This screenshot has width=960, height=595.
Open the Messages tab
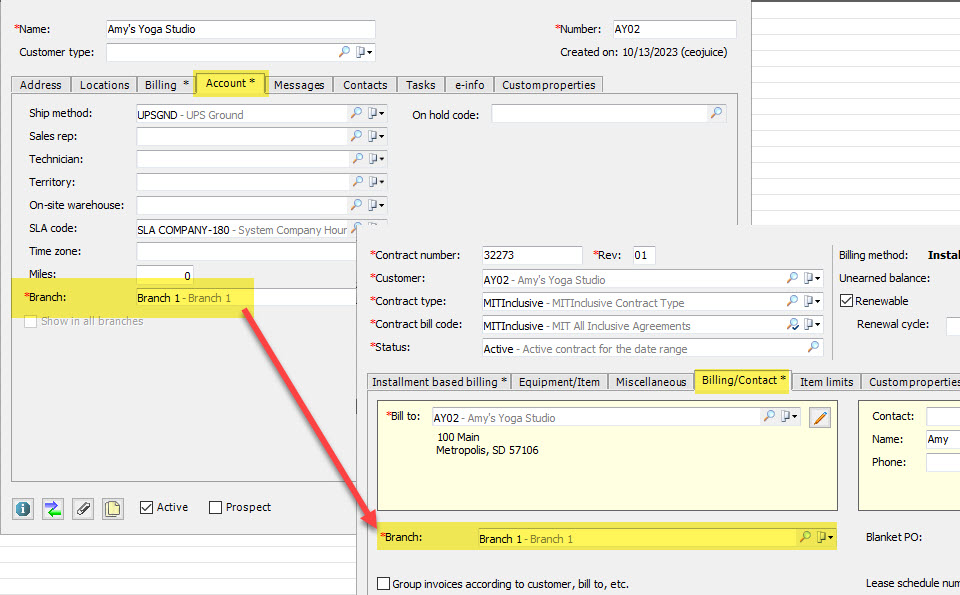[299, 85]
